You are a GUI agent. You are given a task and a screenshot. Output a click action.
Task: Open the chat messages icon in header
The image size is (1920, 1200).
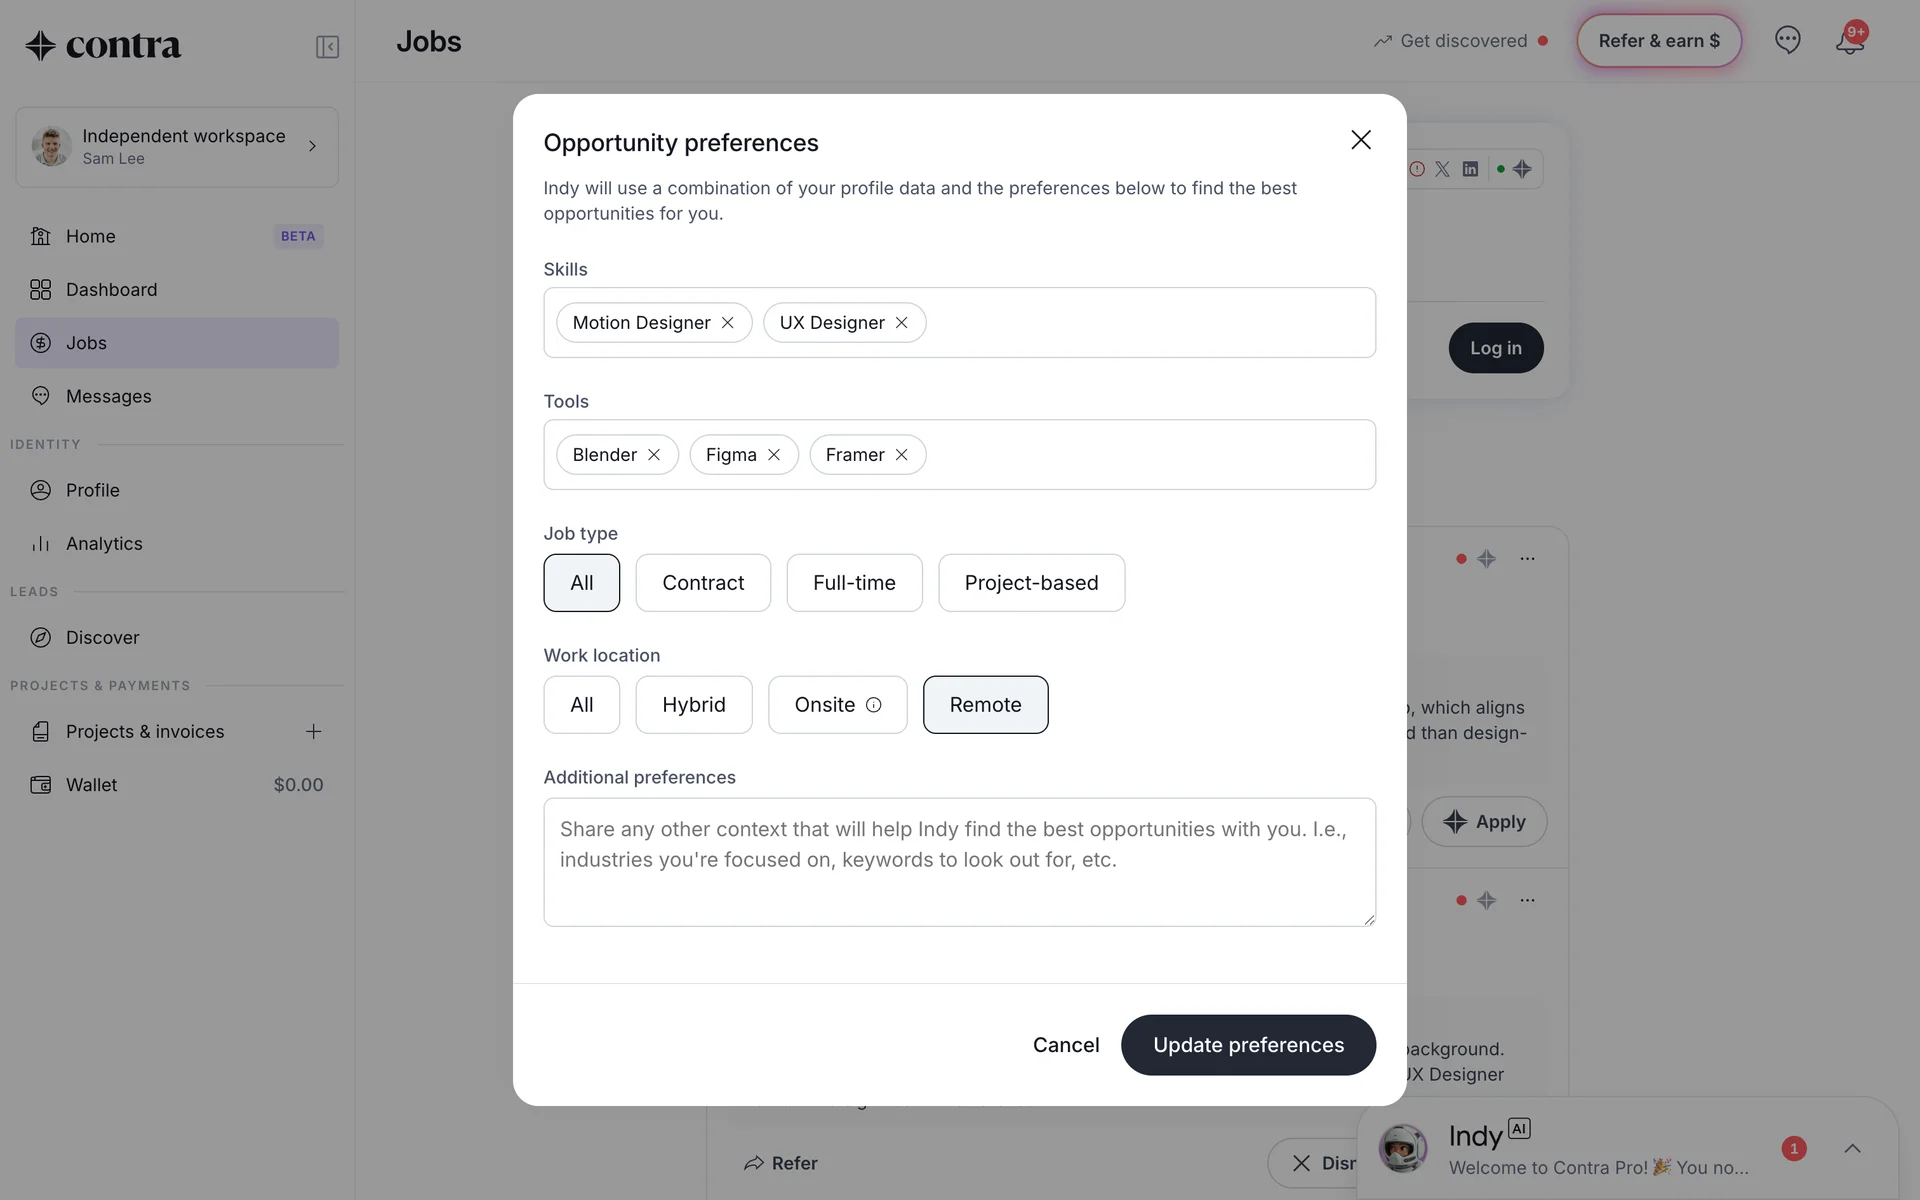pyautogui.click(x=1787, y=40)
